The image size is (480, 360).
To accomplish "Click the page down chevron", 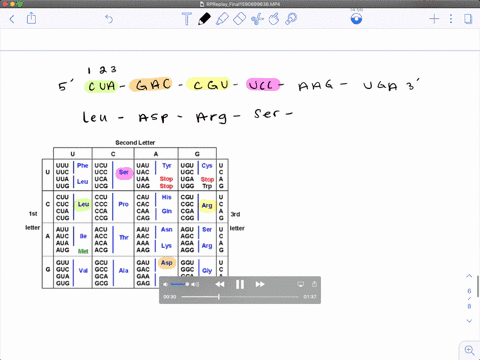I will point(469,321).
